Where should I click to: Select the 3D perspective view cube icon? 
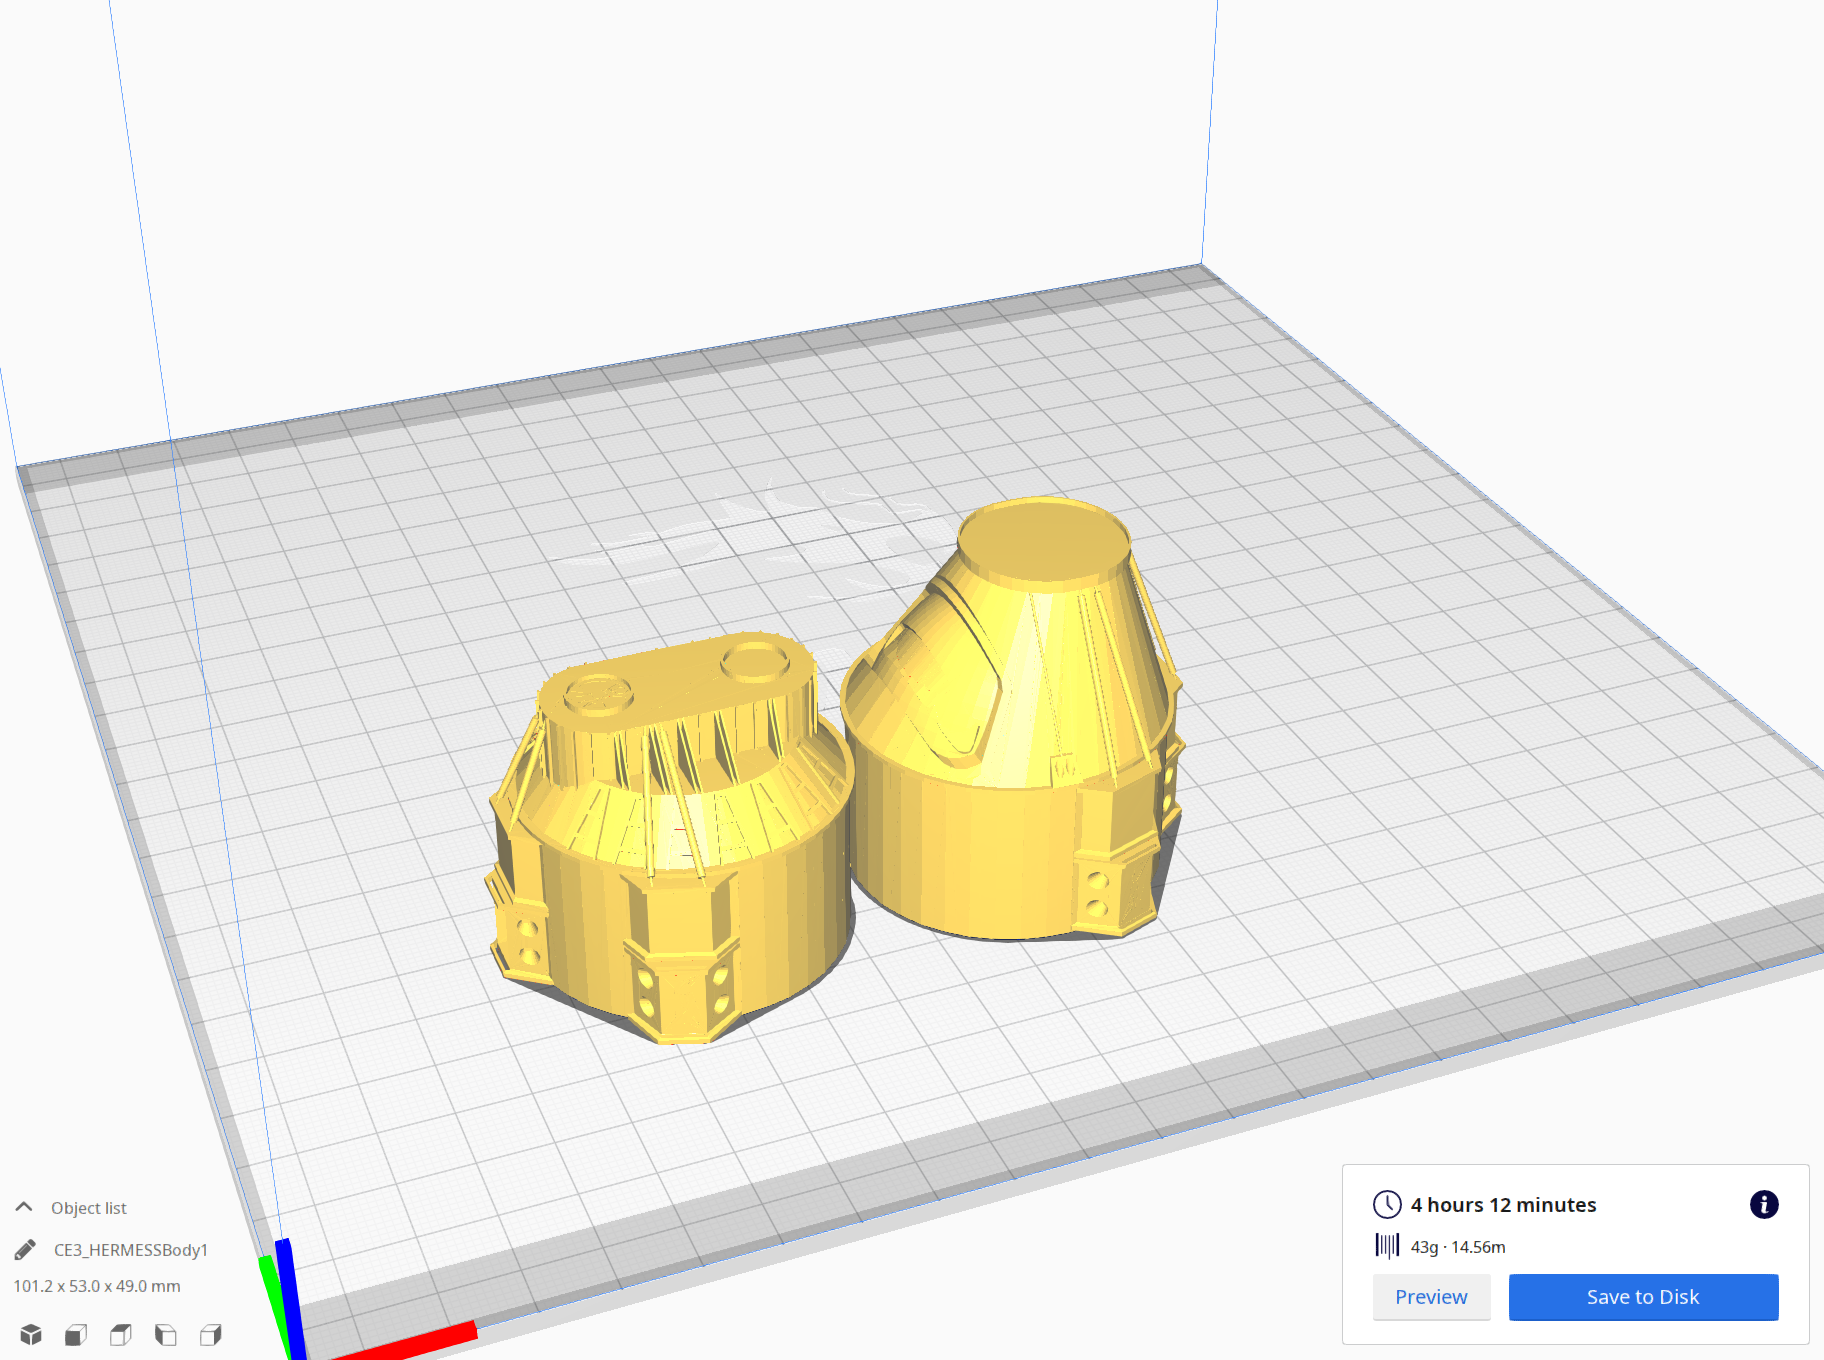pos(31,1334)
